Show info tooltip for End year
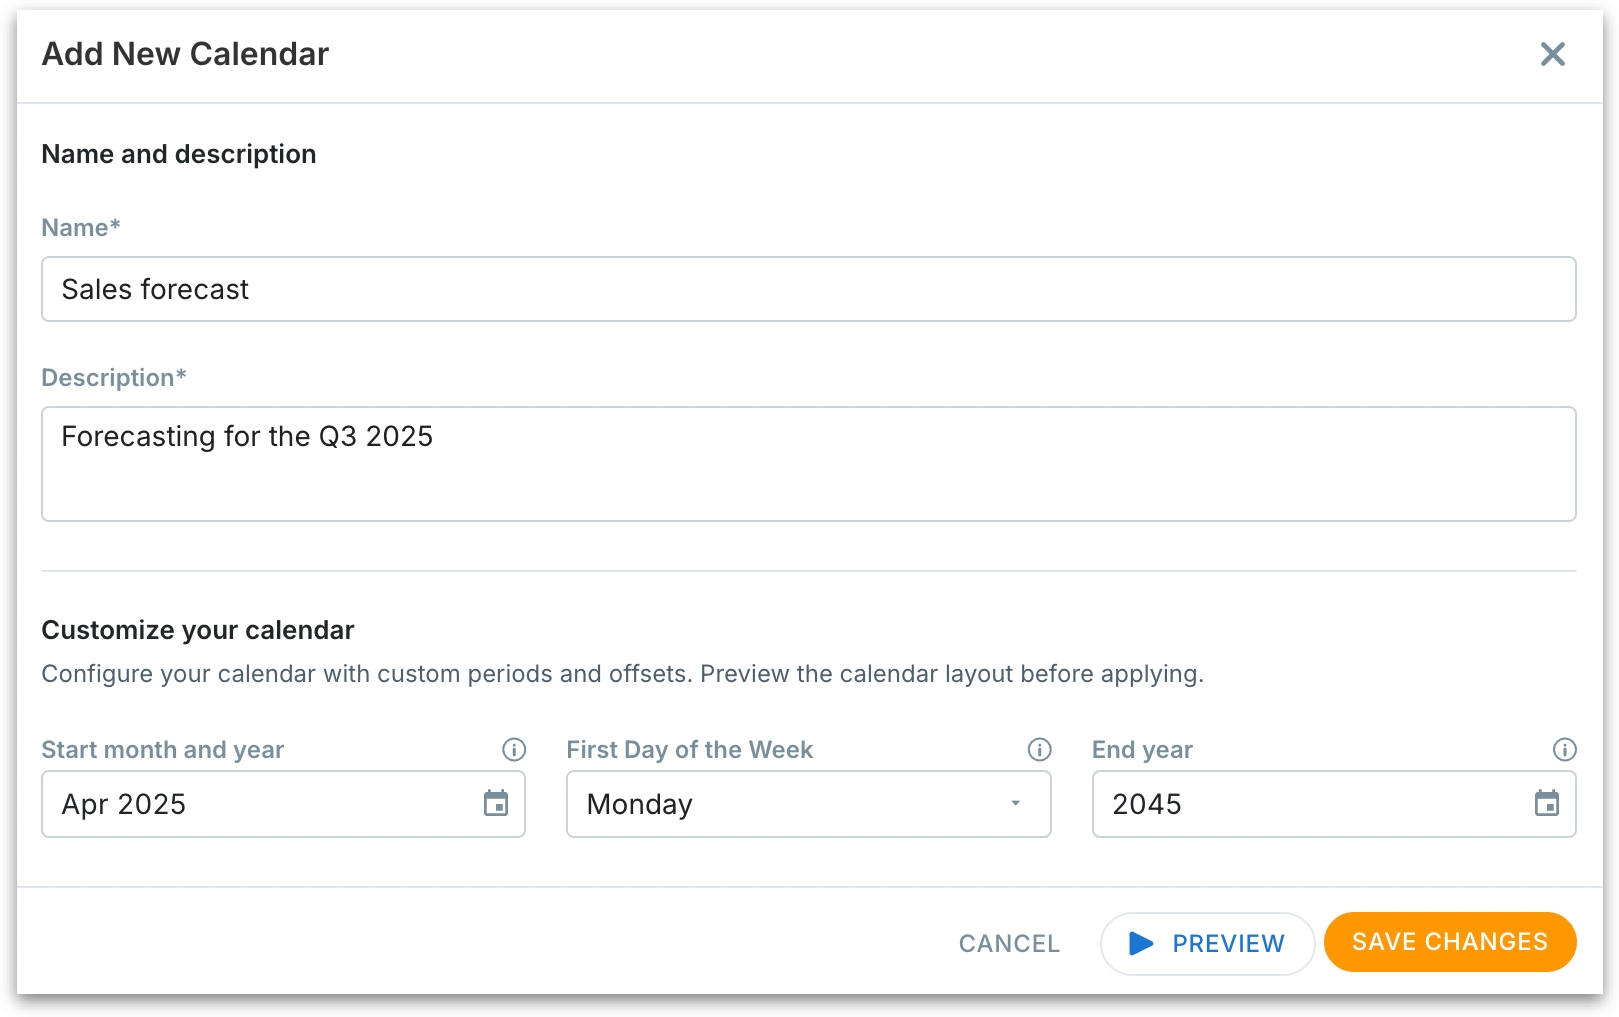 [x=1564, y=749]
